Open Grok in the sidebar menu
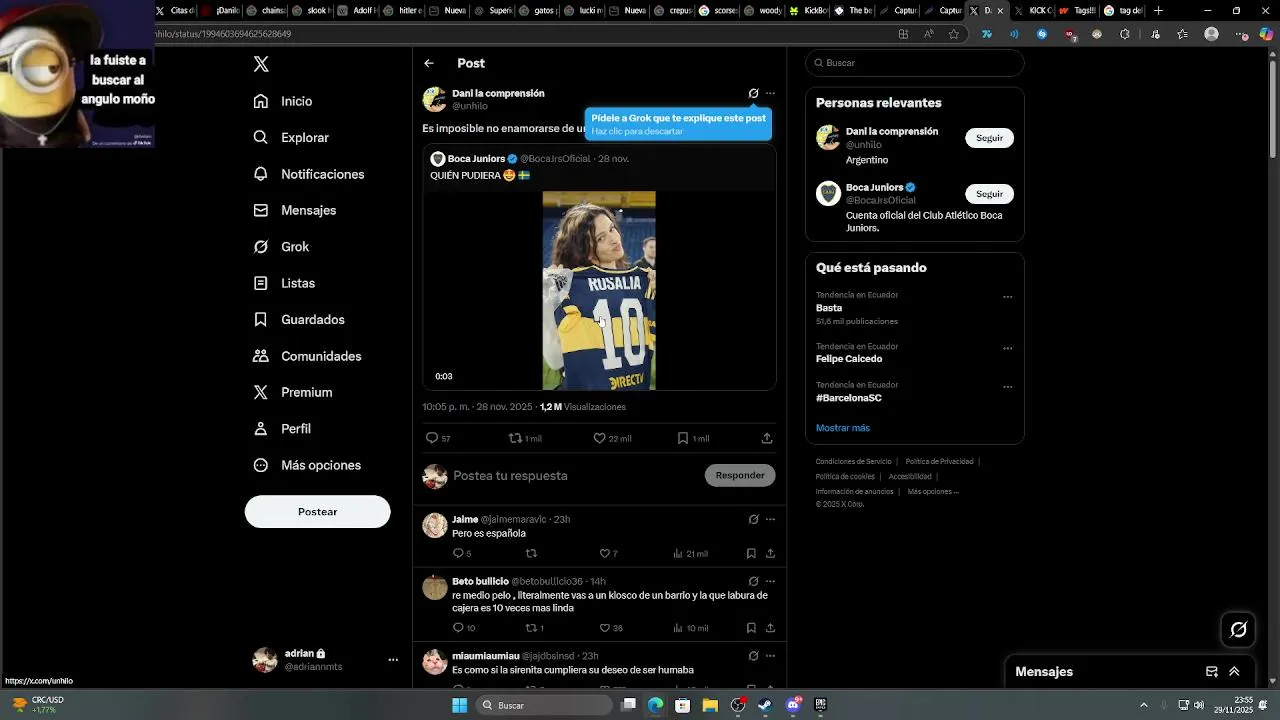This screenshot has height=720, width=1280. 281,247
